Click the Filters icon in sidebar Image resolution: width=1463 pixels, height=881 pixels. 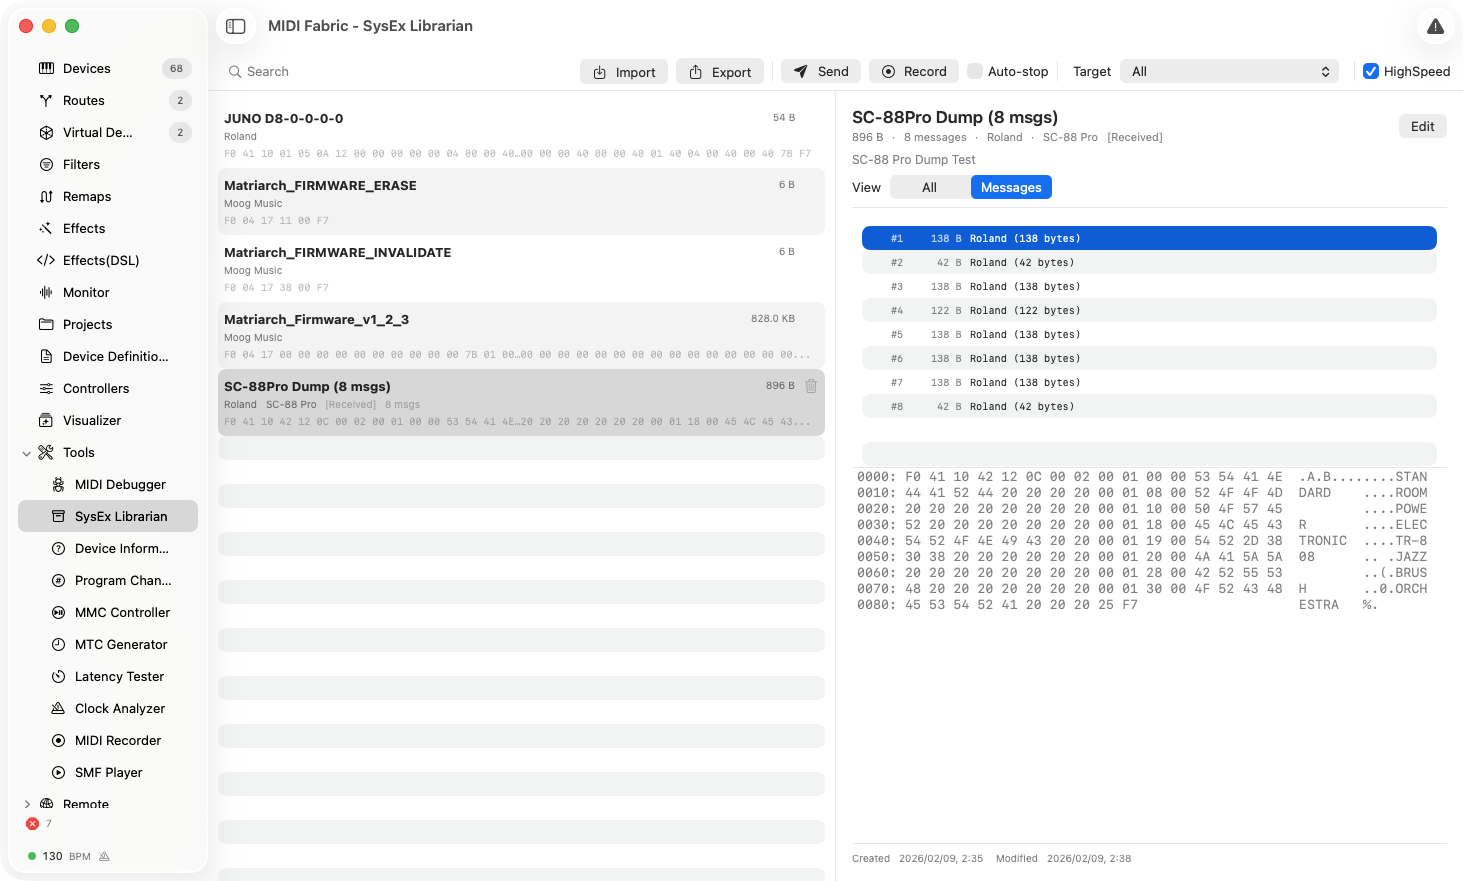tap(46, 164)
